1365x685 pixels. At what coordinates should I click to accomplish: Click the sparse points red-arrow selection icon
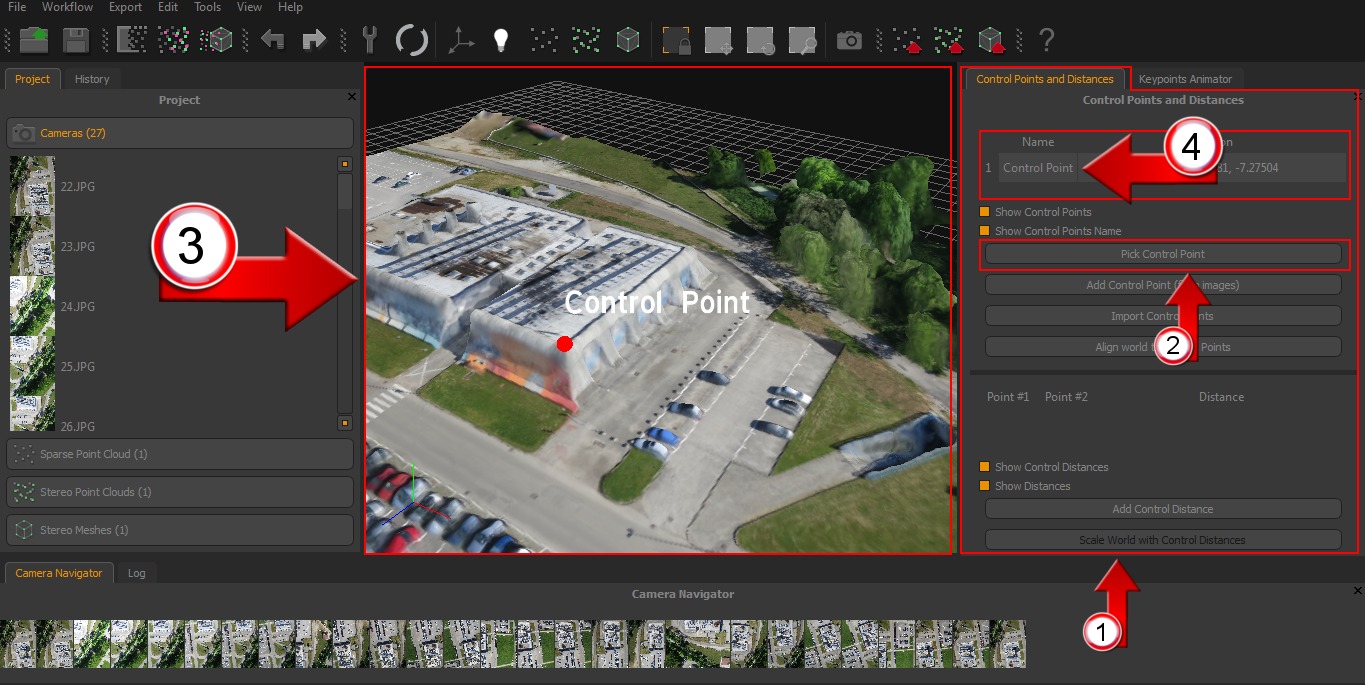pyautogui.click(x=906, y=40)
